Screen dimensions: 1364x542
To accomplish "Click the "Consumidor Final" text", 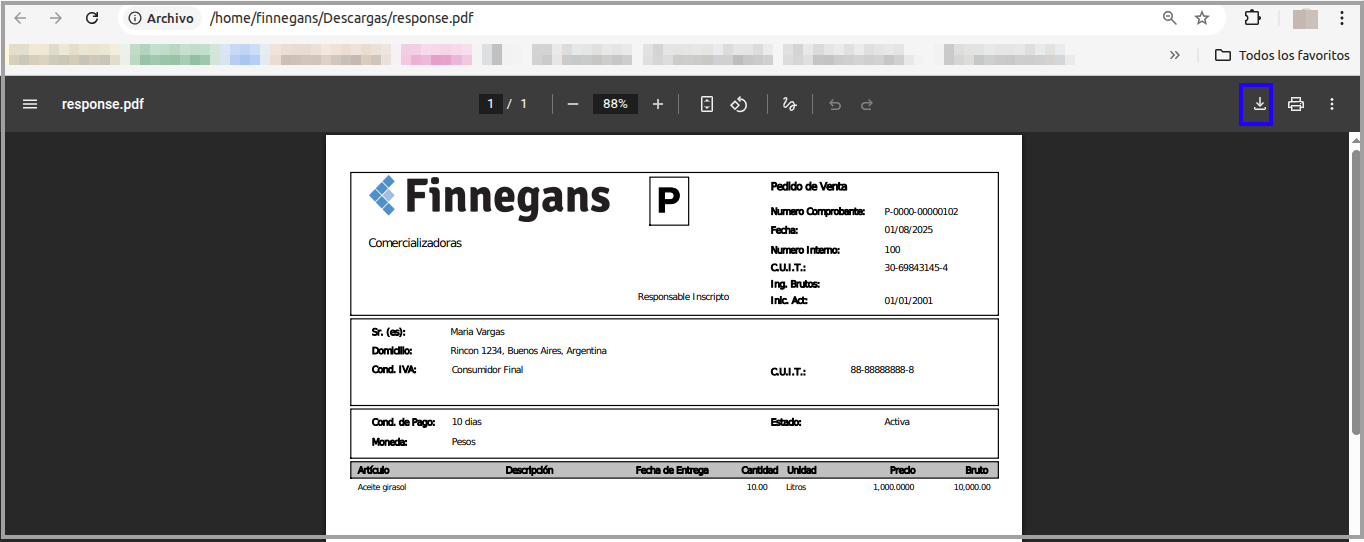I will click(487, 370).
